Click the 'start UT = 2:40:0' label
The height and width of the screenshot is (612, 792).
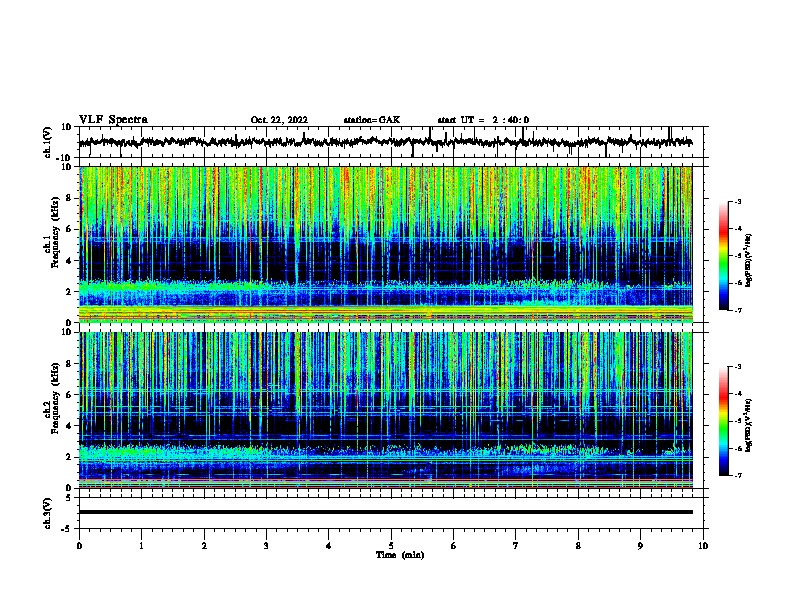coord(483,120)
